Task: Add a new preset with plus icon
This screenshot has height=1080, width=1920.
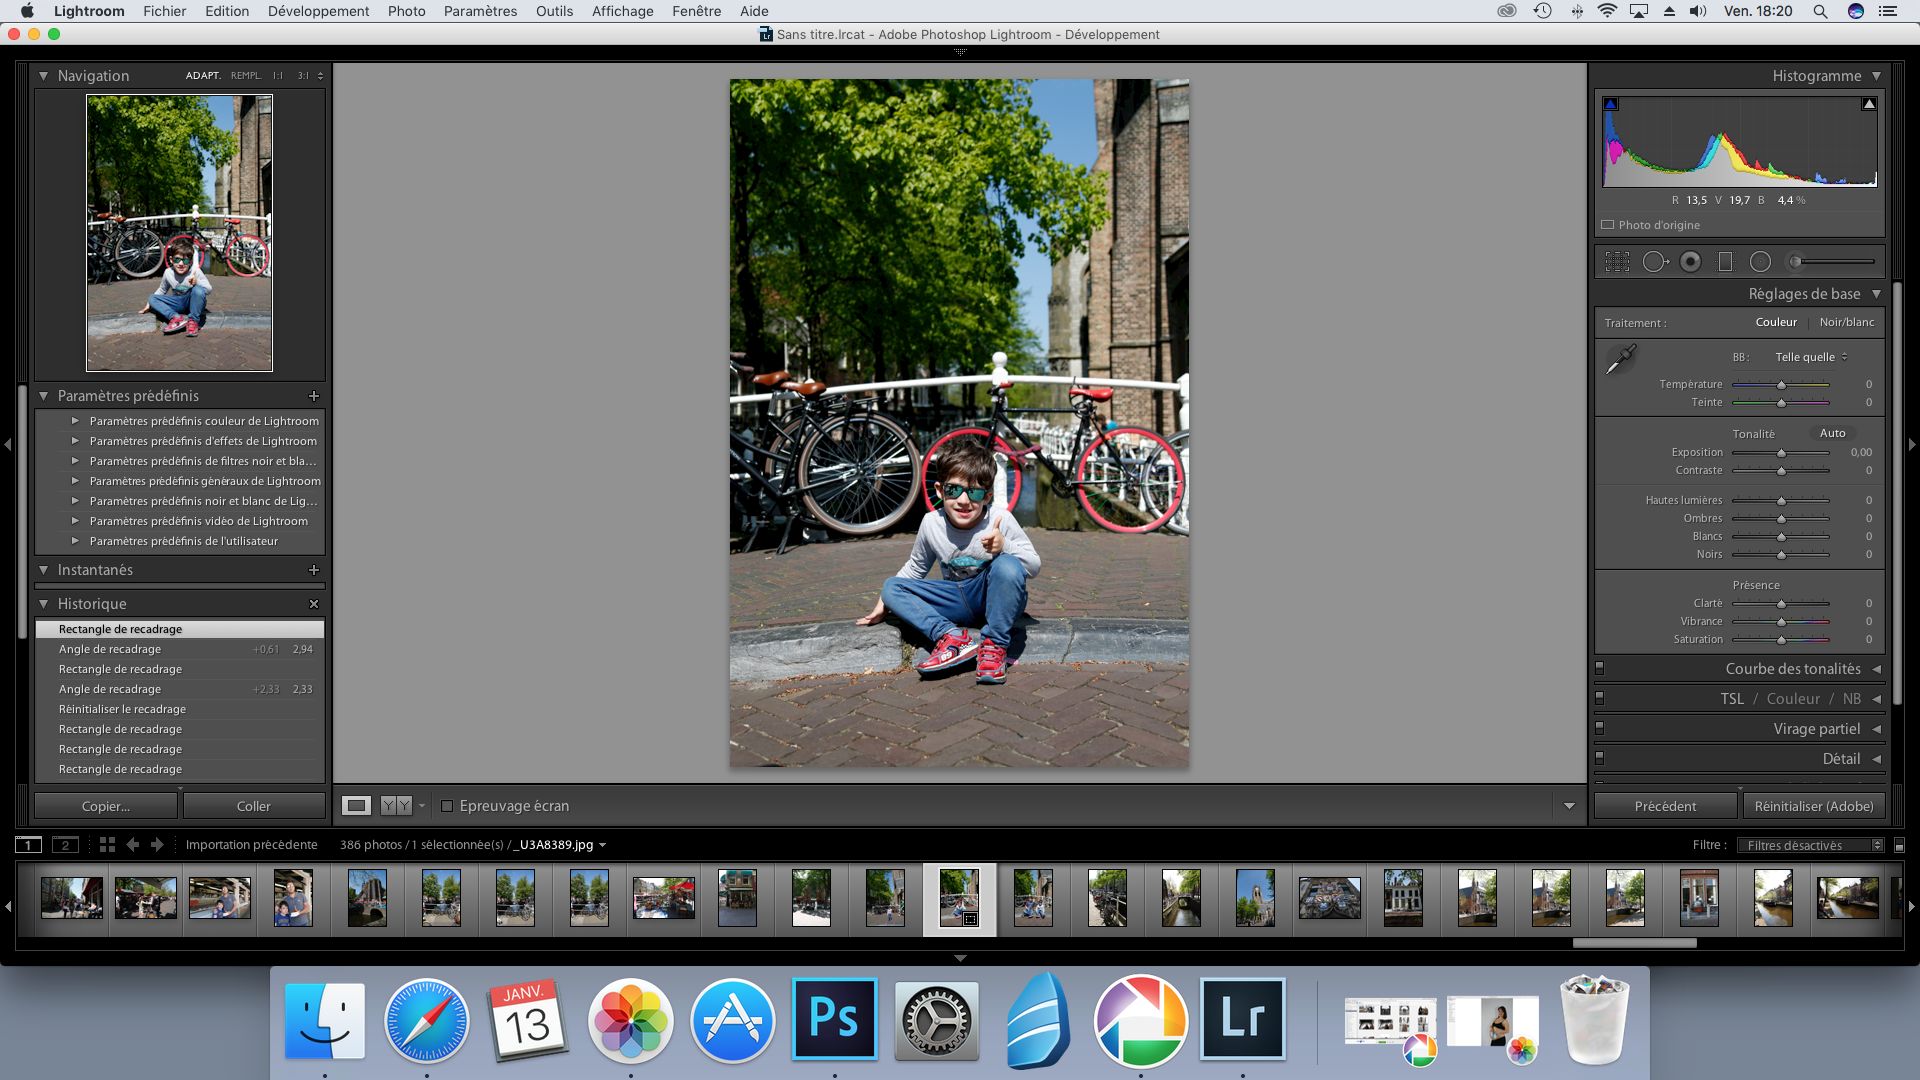Action: 314,396
